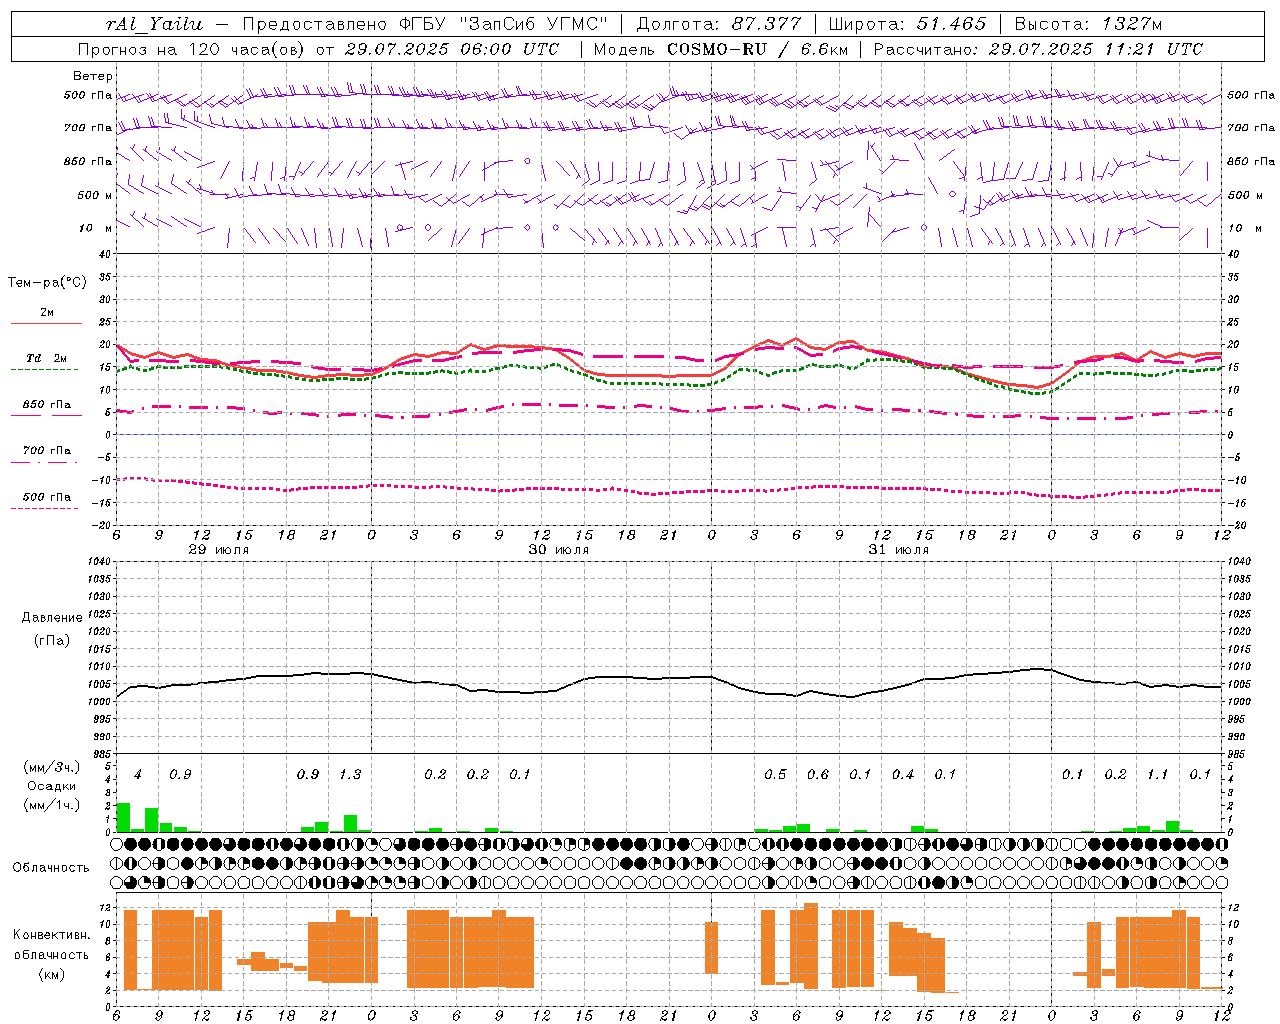1280x1024 pixels.
Task: Click the 31 июля date label
Action: (899, 550)
